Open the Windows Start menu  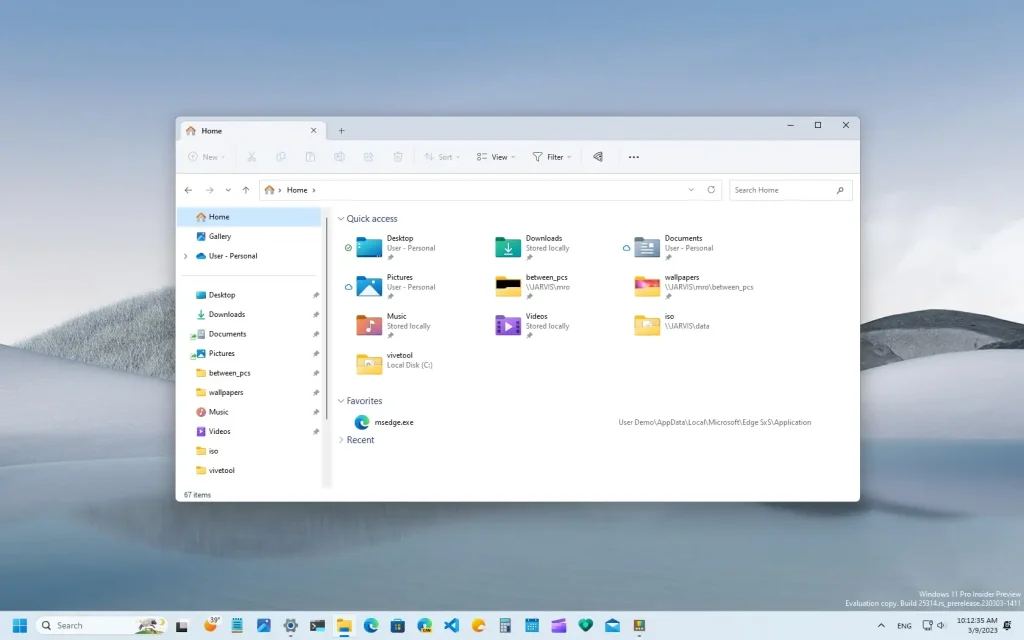click(20, 626)
